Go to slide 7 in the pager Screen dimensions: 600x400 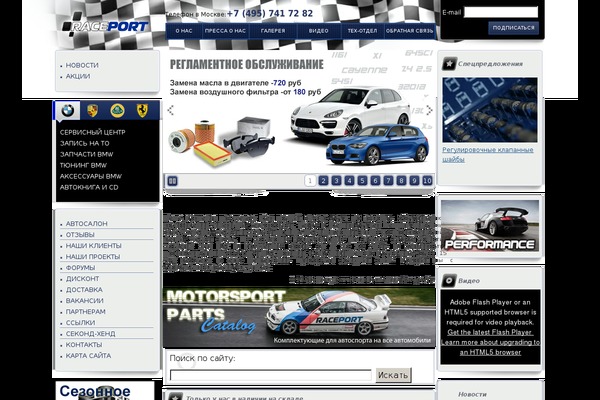click(x=388, y=180)
